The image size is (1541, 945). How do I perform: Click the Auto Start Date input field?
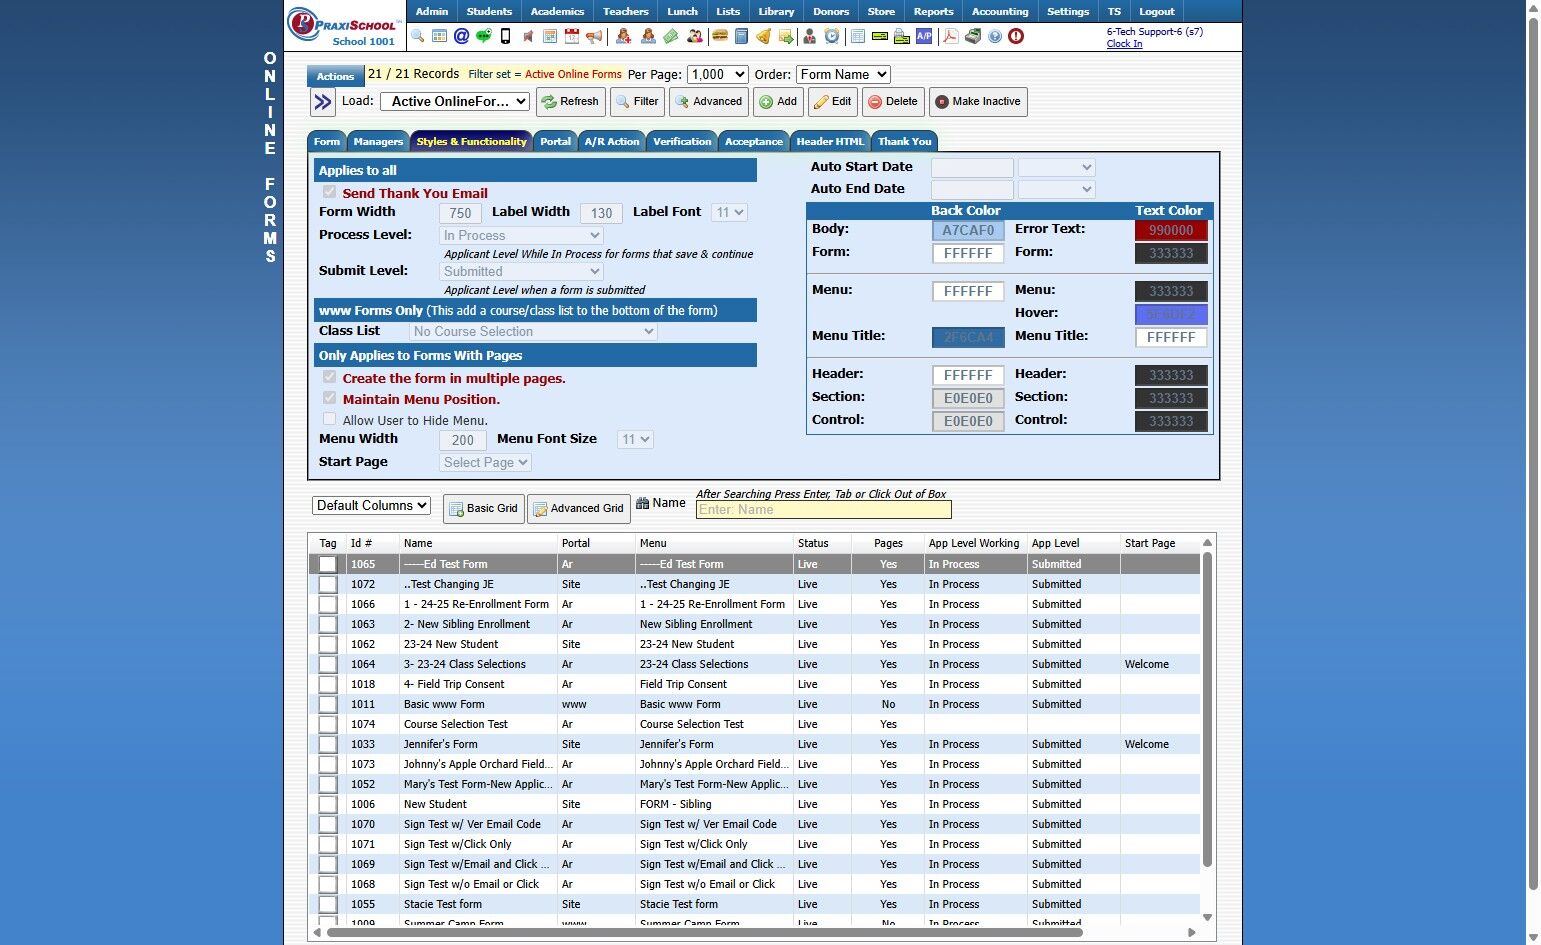click(972, 167)
